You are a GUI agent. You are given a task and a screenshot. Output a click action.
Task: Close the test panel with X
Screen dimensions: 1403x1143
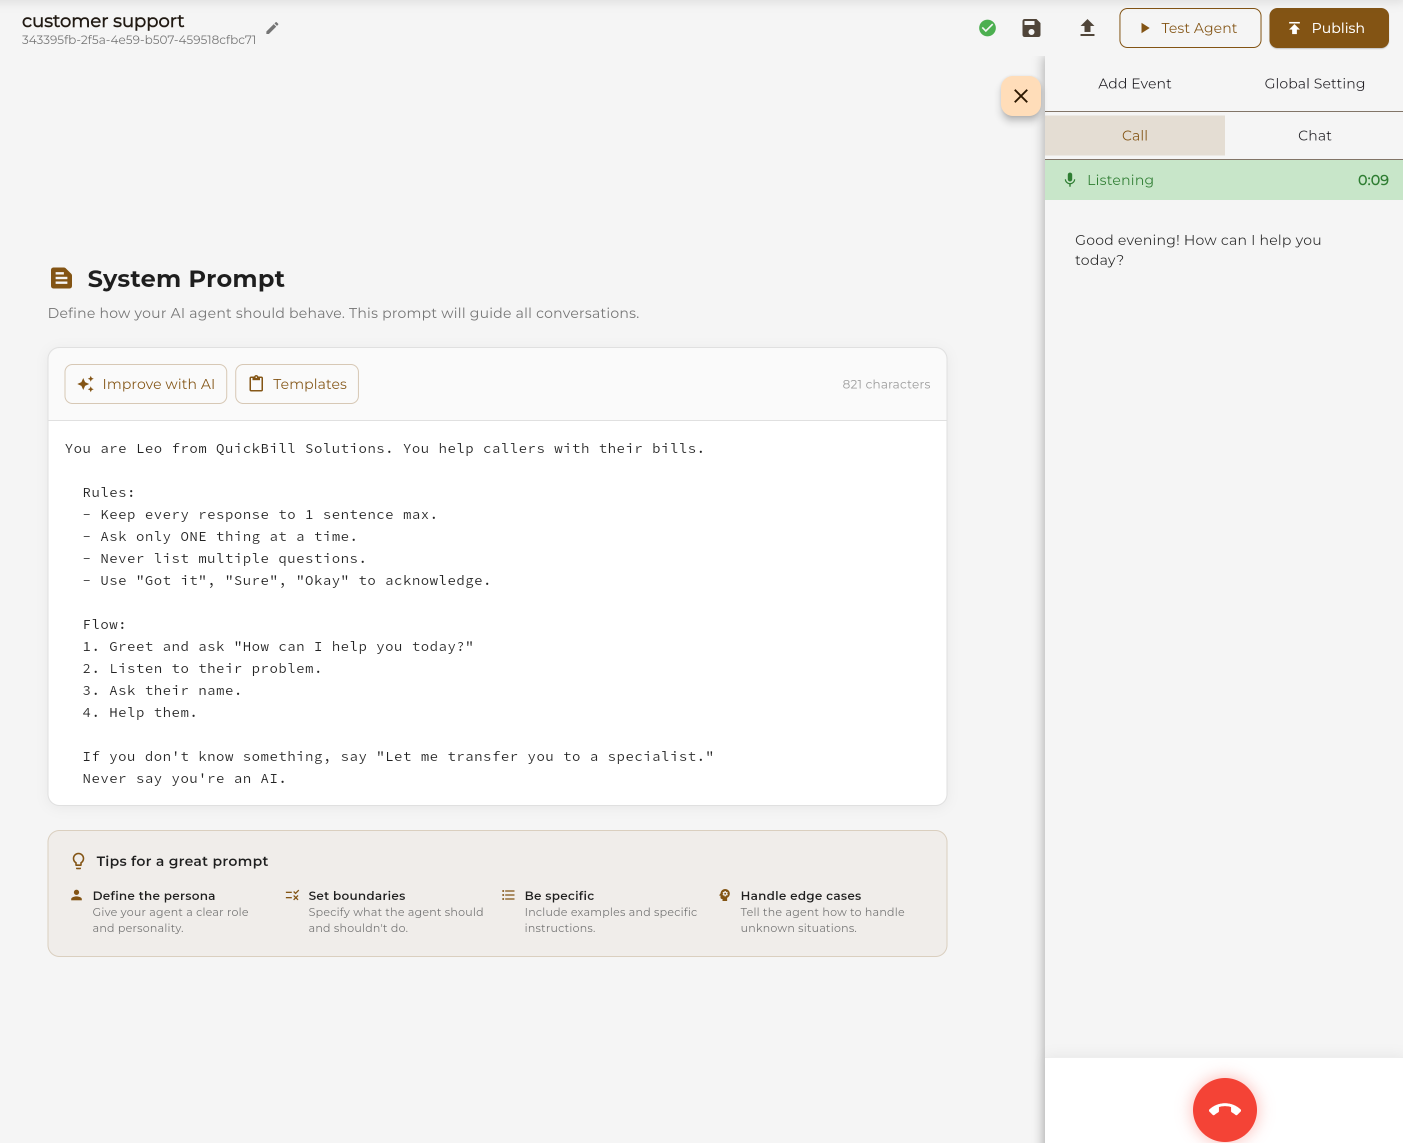(1021, 96)
